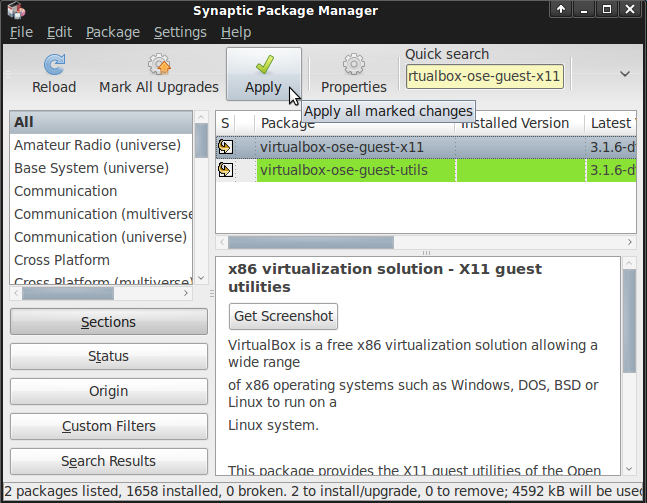This screenshot has width=647, height=503.
Task: Click the Get Screenshot button
Action: [x=283, y=316]
